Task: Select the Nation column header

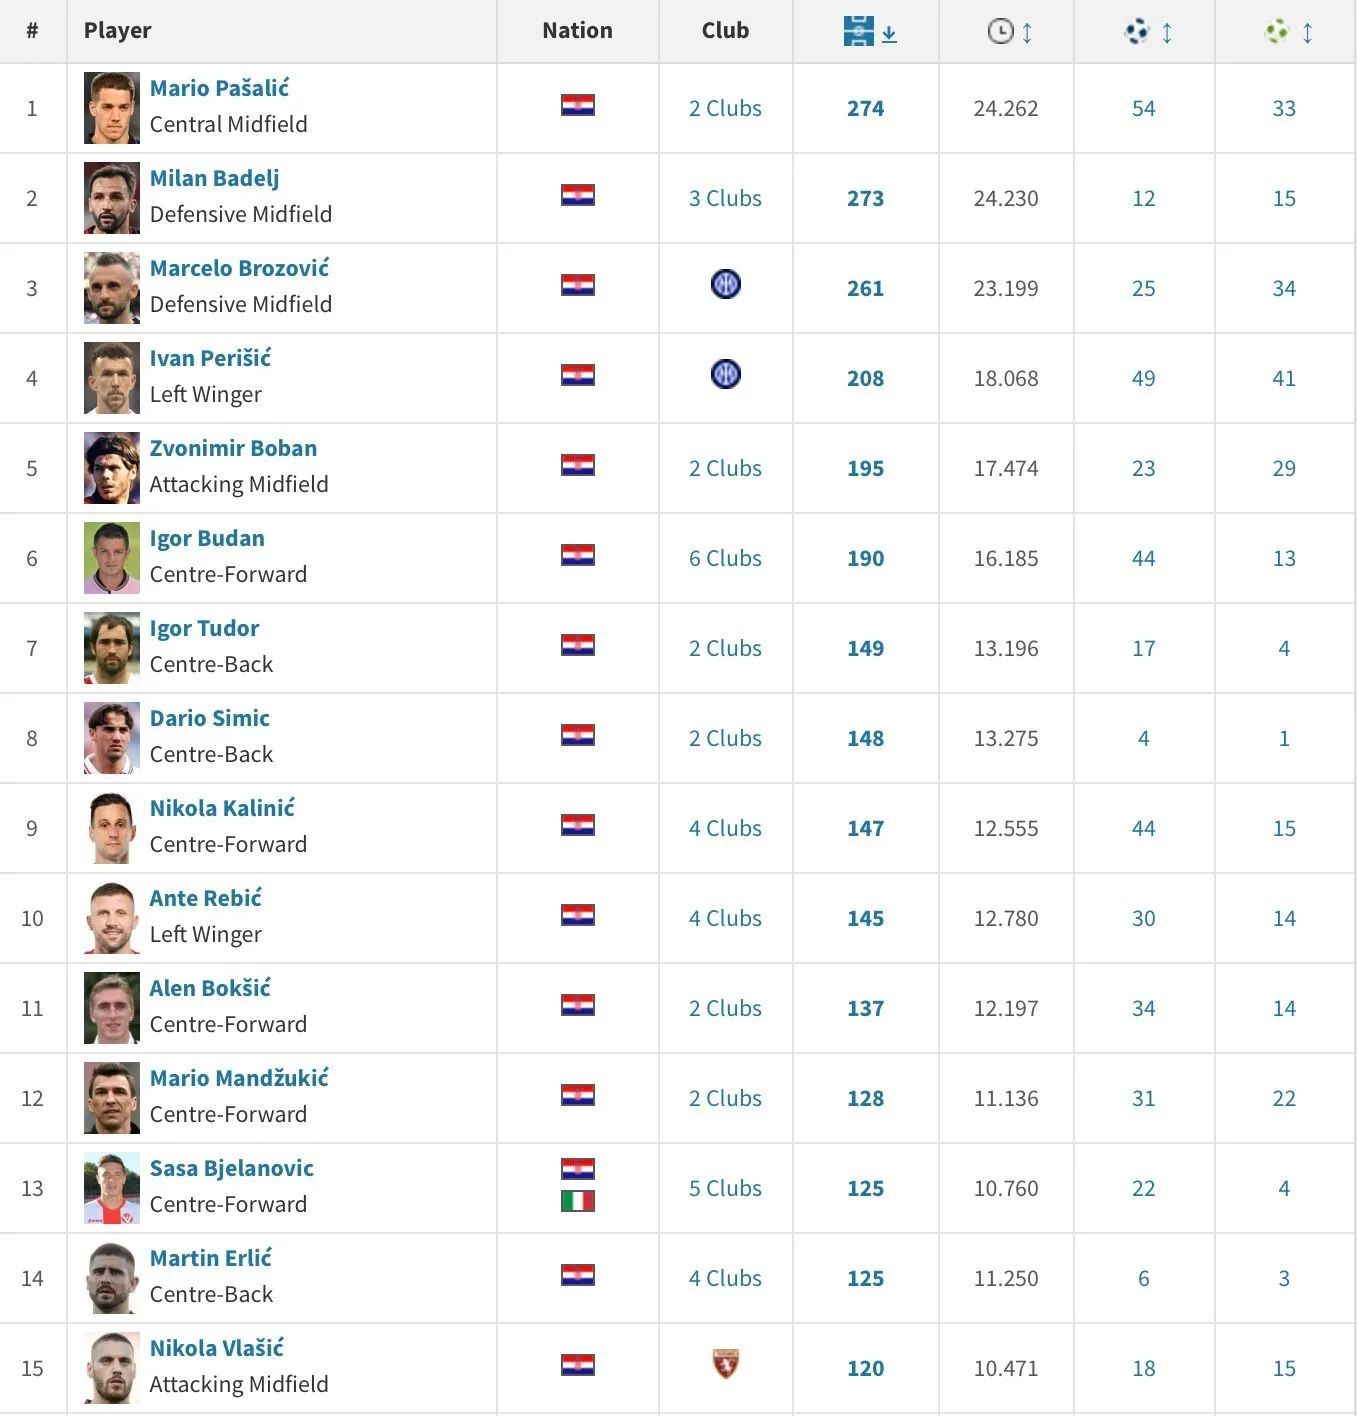Action: pyautogui.click(x=577, y=30)
